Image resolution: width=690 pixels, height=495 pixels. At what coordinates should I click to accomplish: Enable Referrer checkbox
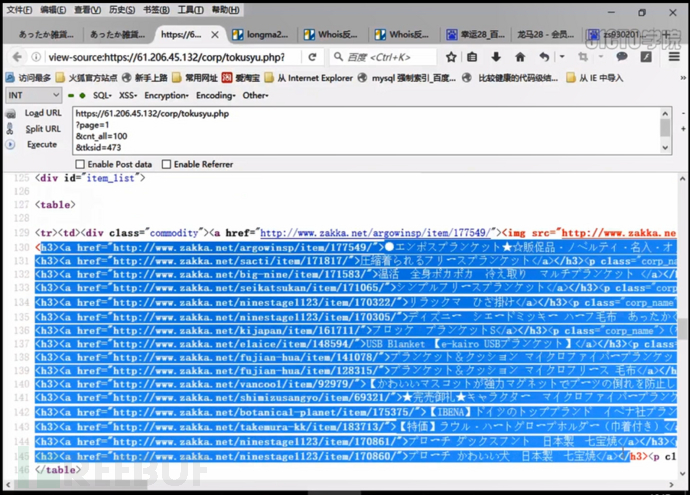coord(166,164)
